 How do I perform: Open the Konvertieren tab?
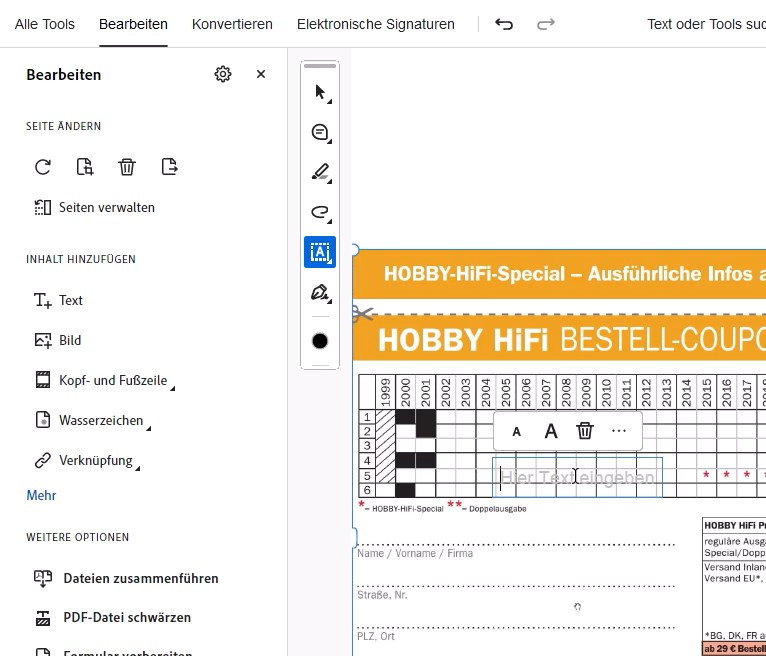point(232,24)
